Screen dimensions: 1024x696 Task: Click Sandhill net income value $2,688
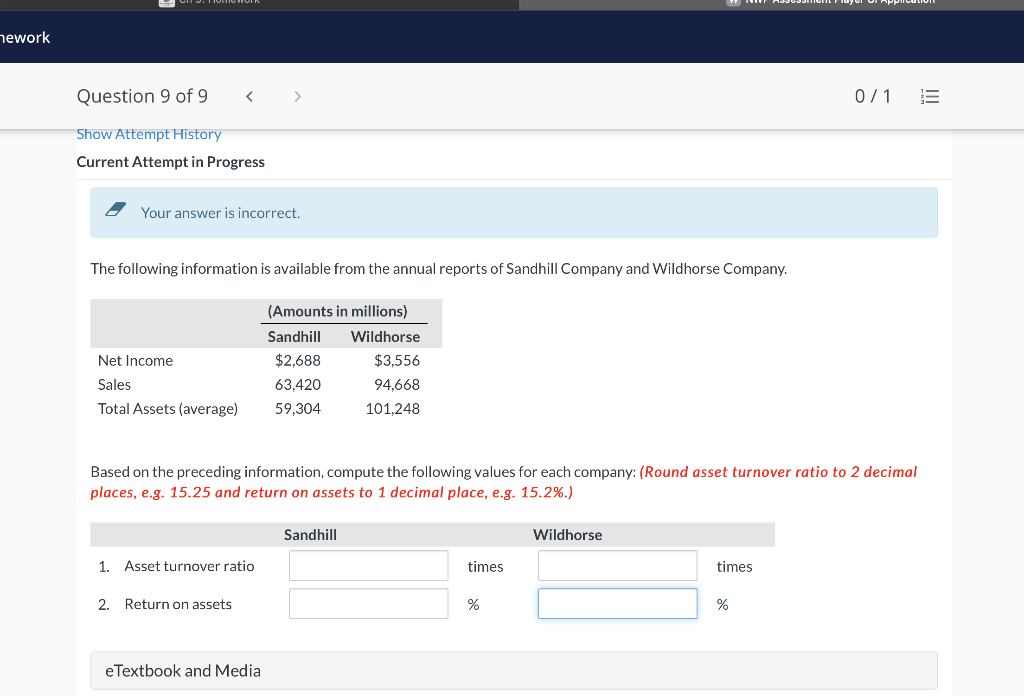pos(298,360)
